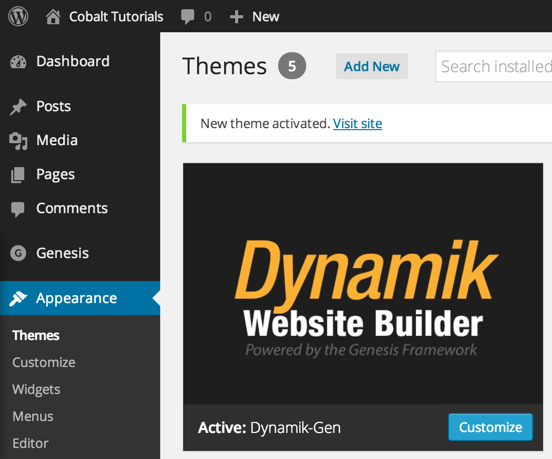This screenshot has width=552, height=459.
Task: Click the home icon beside Cobalt Tutorials
Action: pyautogui.click(x=53, y=17)
